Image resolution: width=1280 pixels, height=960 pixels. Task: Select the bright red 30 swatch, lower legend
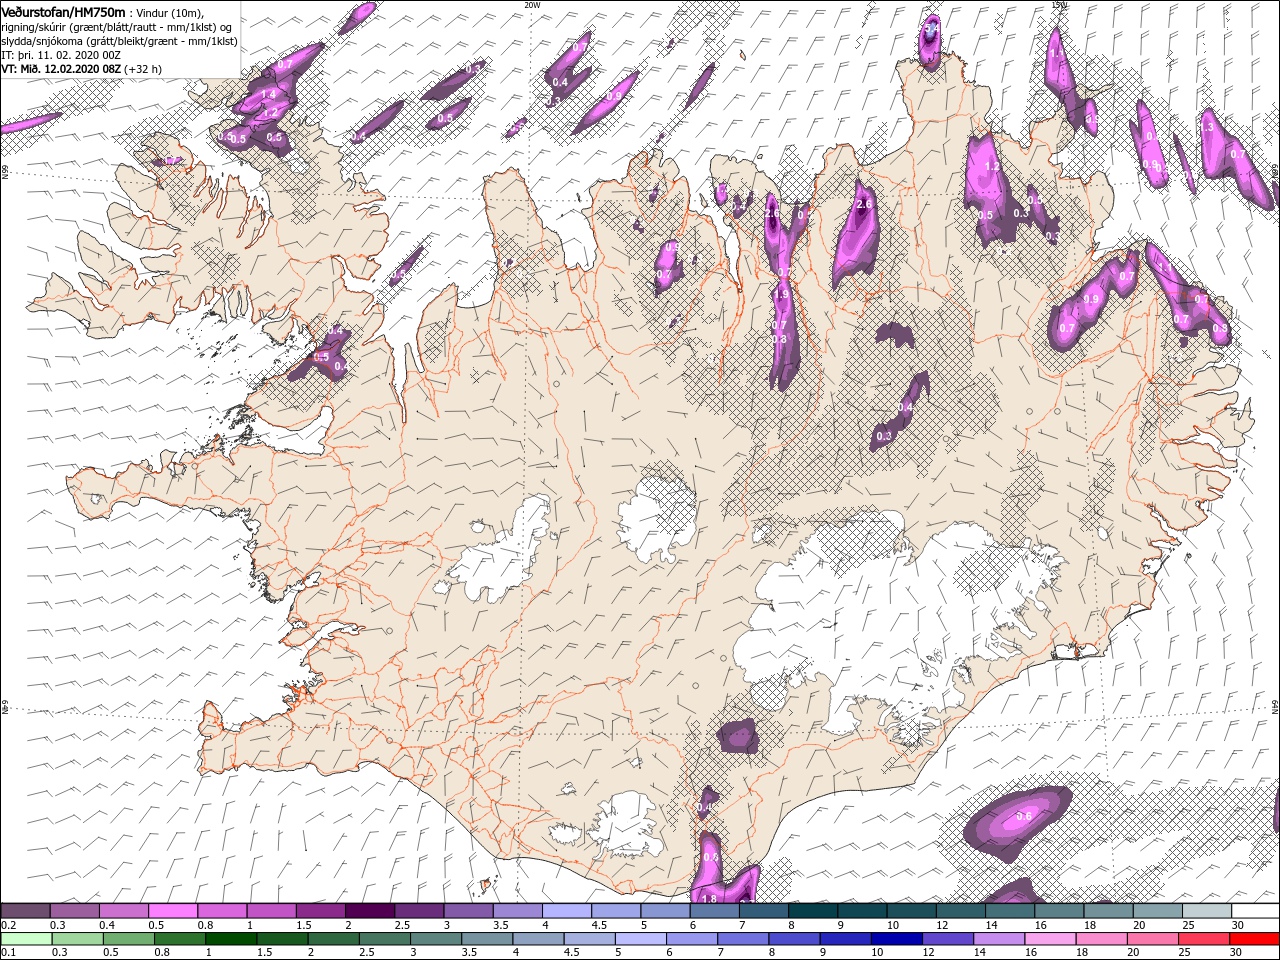[1254, 939]
